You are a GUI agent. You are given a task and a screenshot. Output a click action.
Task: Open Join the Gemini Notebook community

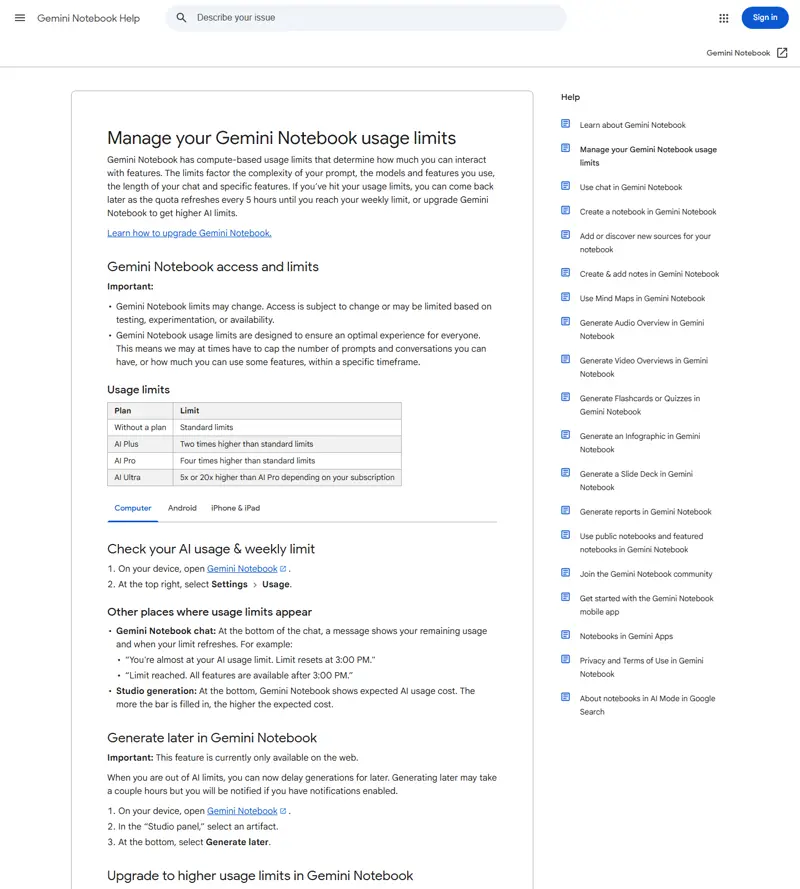[x=646, y=574]
